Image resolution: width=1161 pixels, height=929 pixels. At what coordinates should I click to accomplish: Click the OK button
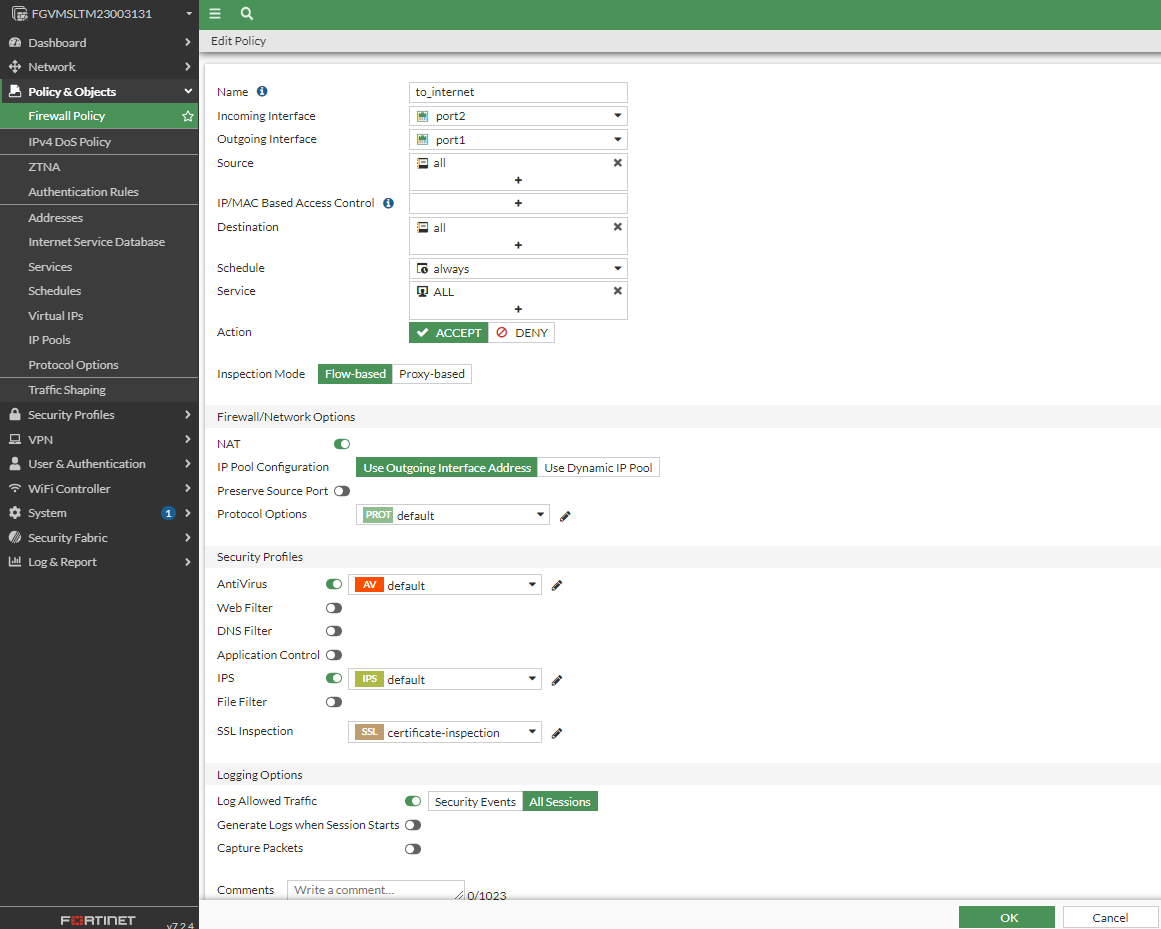pos(1007,917)
